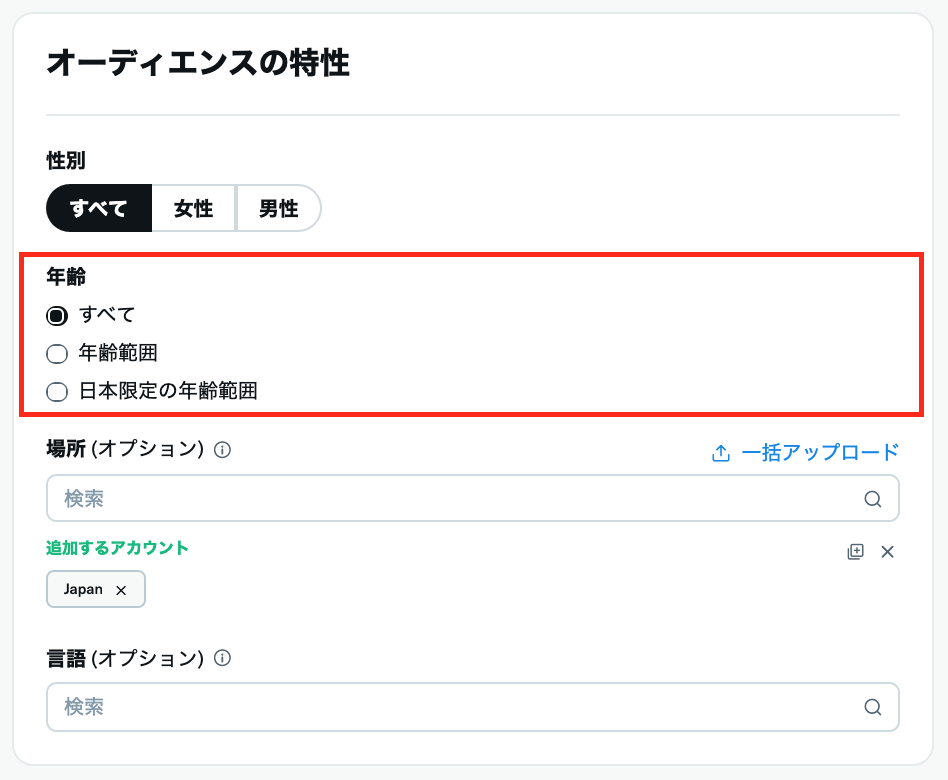Open the 一括アップロード link
The width and height of the screenshot is (948, 780).
pyautogui.click(x=820, y=452)
